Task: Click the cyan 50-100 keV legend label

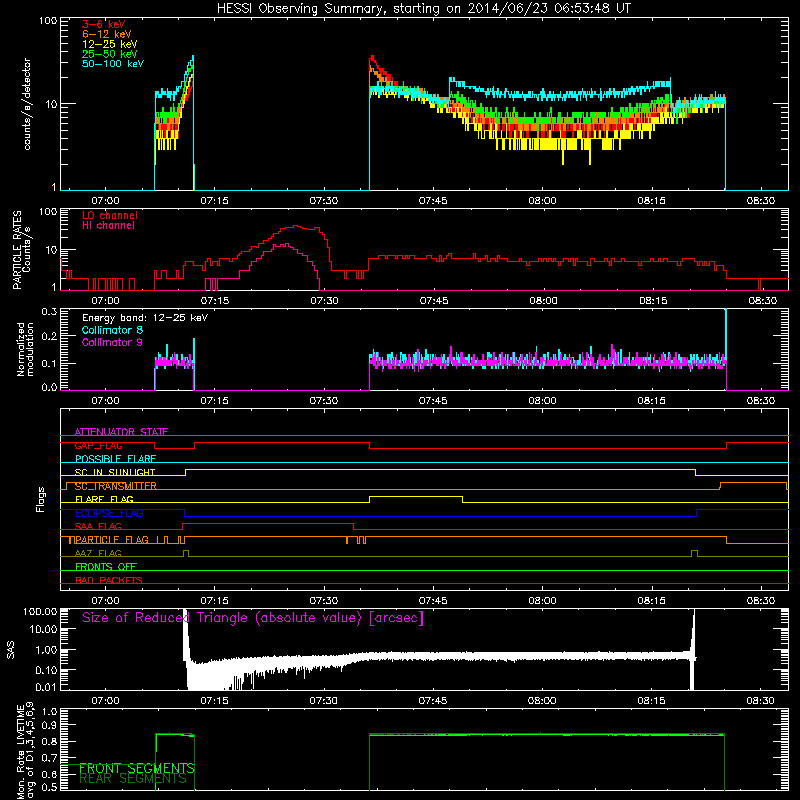Action: coord(113,64)
